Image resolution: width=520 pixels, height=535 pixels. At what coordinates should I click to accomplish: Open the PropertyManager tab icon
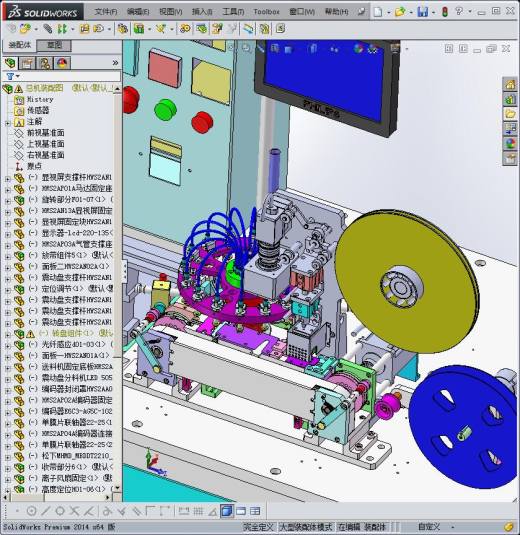pos(27,63)
